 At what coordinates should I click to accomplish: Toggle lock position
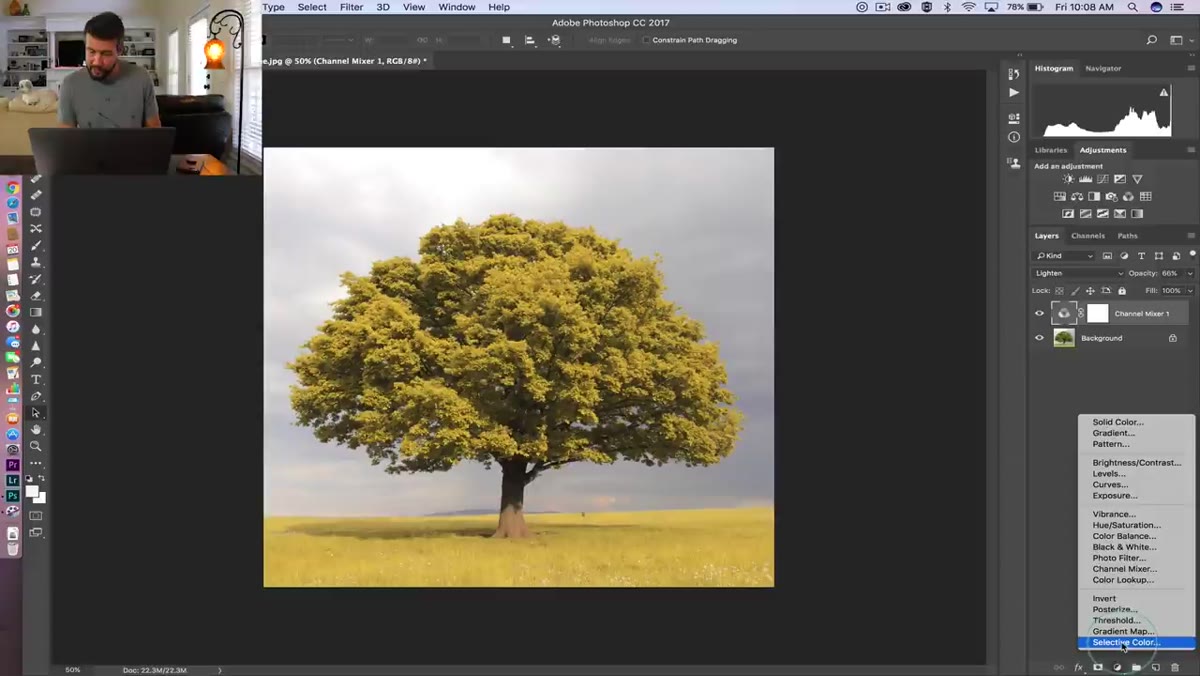coord(1090,291)
